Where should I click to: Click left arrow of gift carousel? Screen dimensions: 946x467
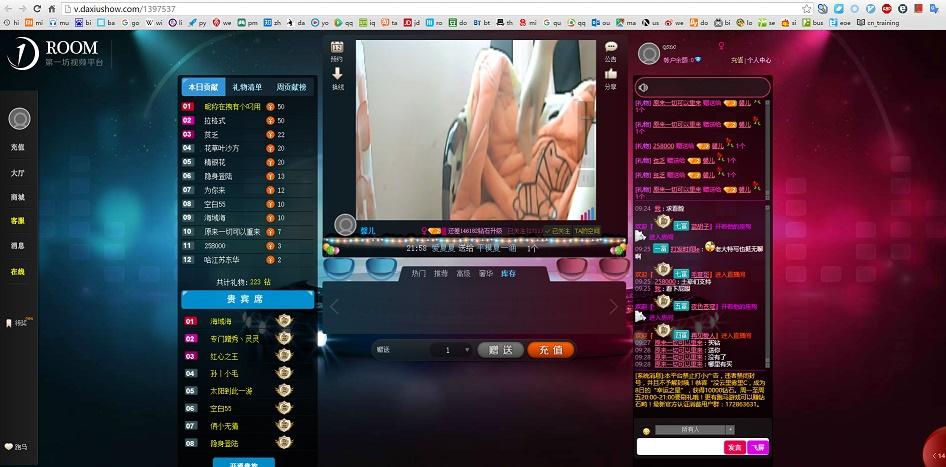(334, 307)
